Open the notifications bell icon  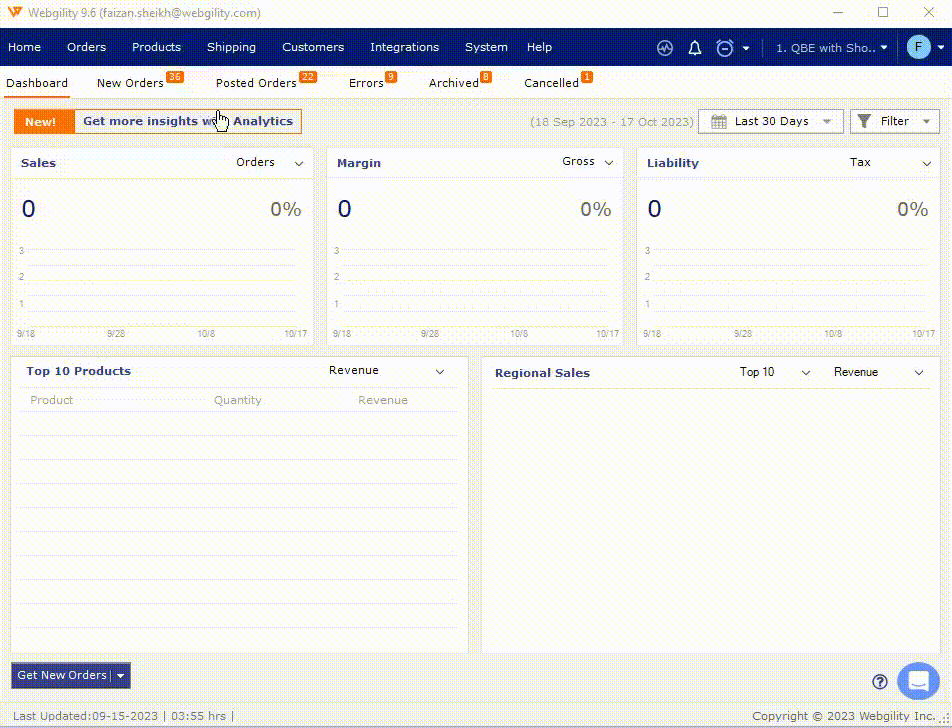(x=695, y=48)
